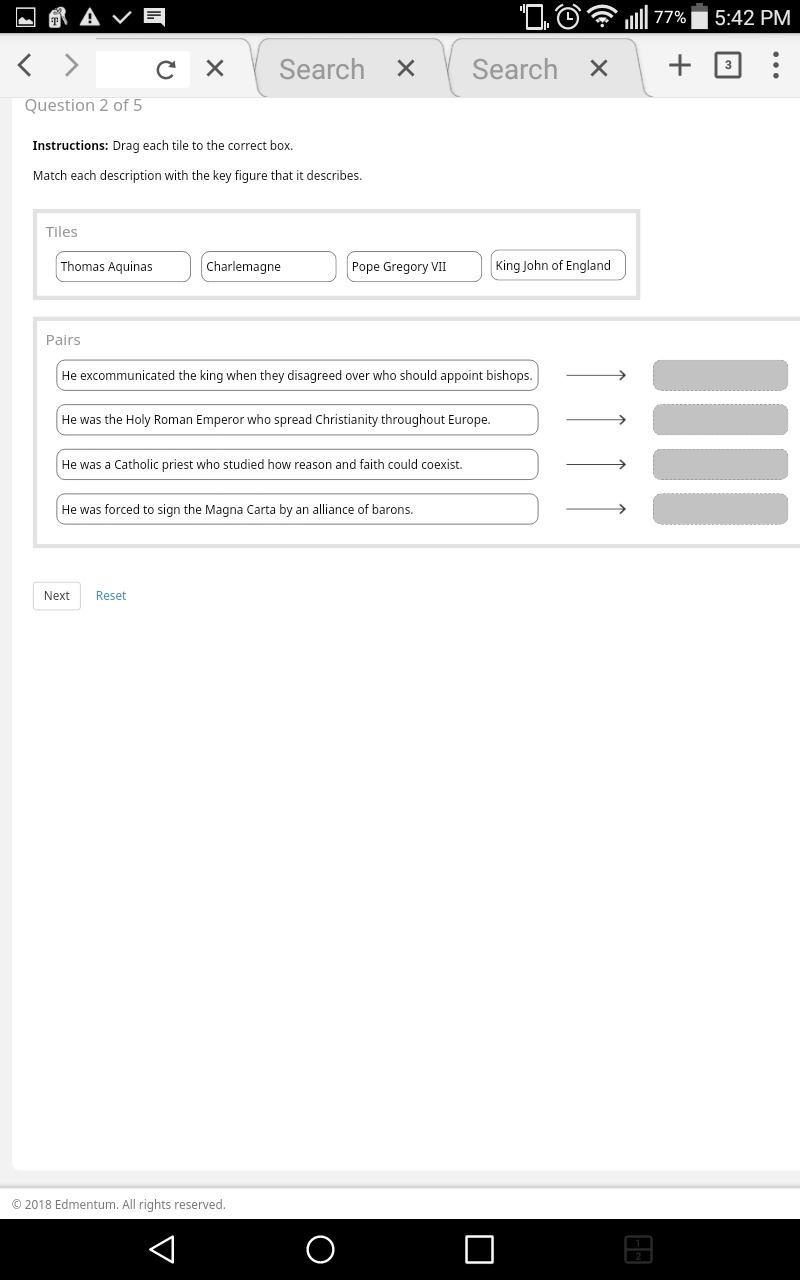
Task: Select the Charlemagne tile
Action: tap(268, 267)
